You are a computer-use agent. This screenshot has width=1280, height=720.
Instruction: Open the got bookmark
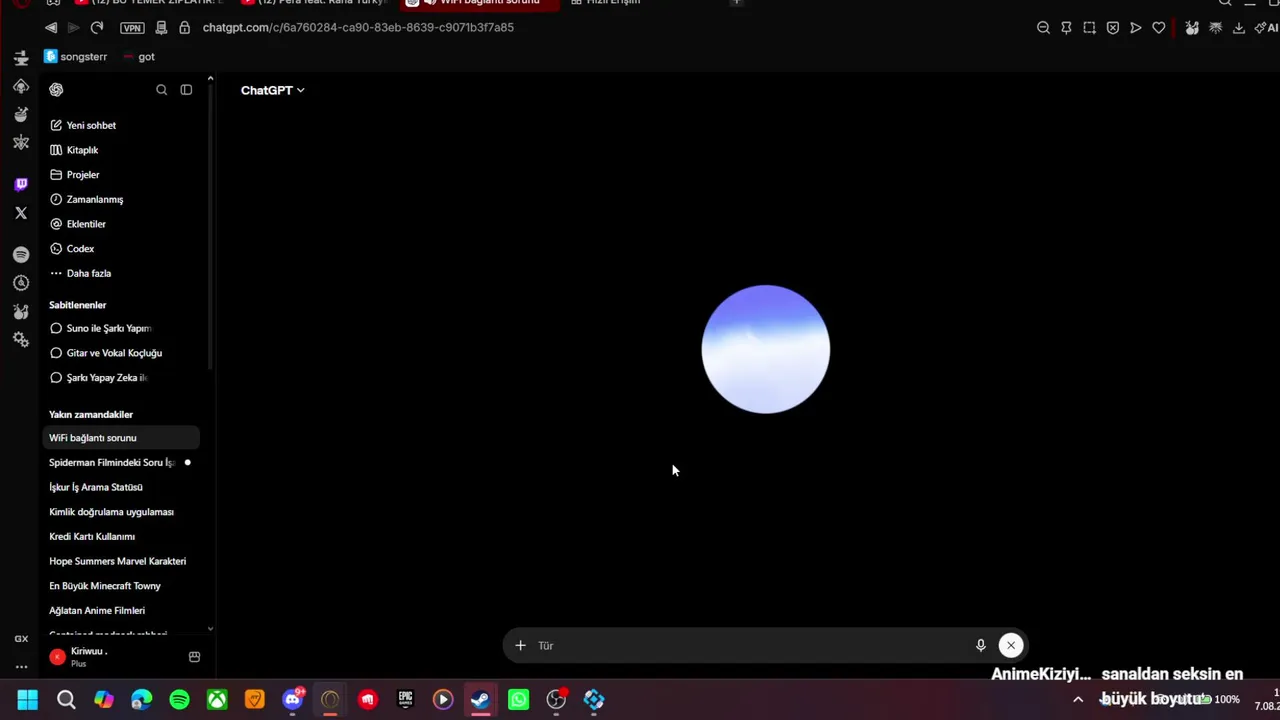click(x=139, y=57)
